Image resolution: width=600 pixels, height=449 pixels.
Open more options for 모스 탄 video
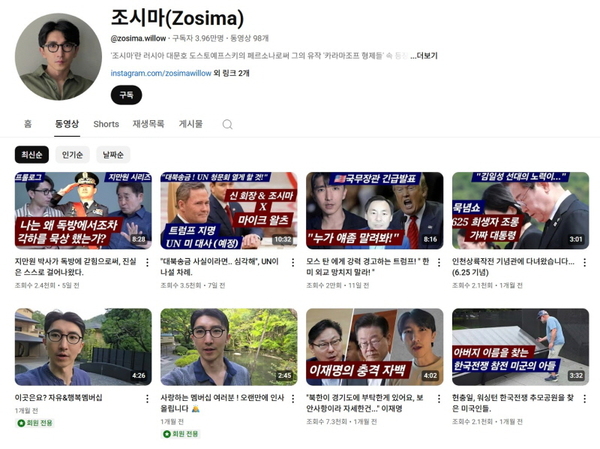coord(439,263)
